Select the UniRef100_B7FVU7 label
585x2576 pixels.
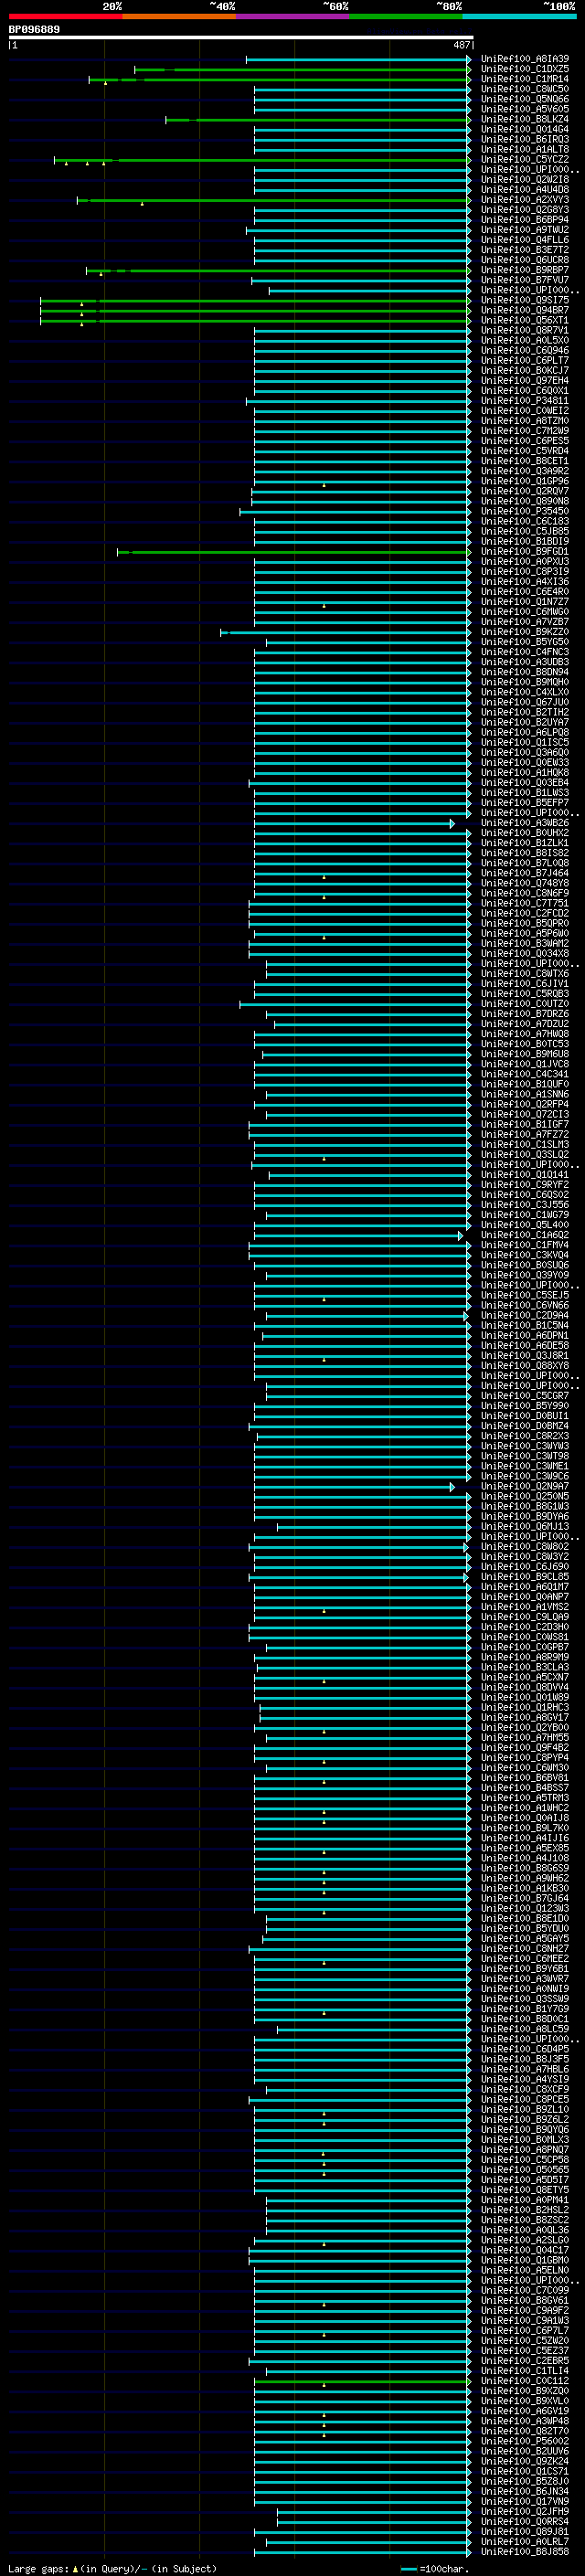pos(524,280)
